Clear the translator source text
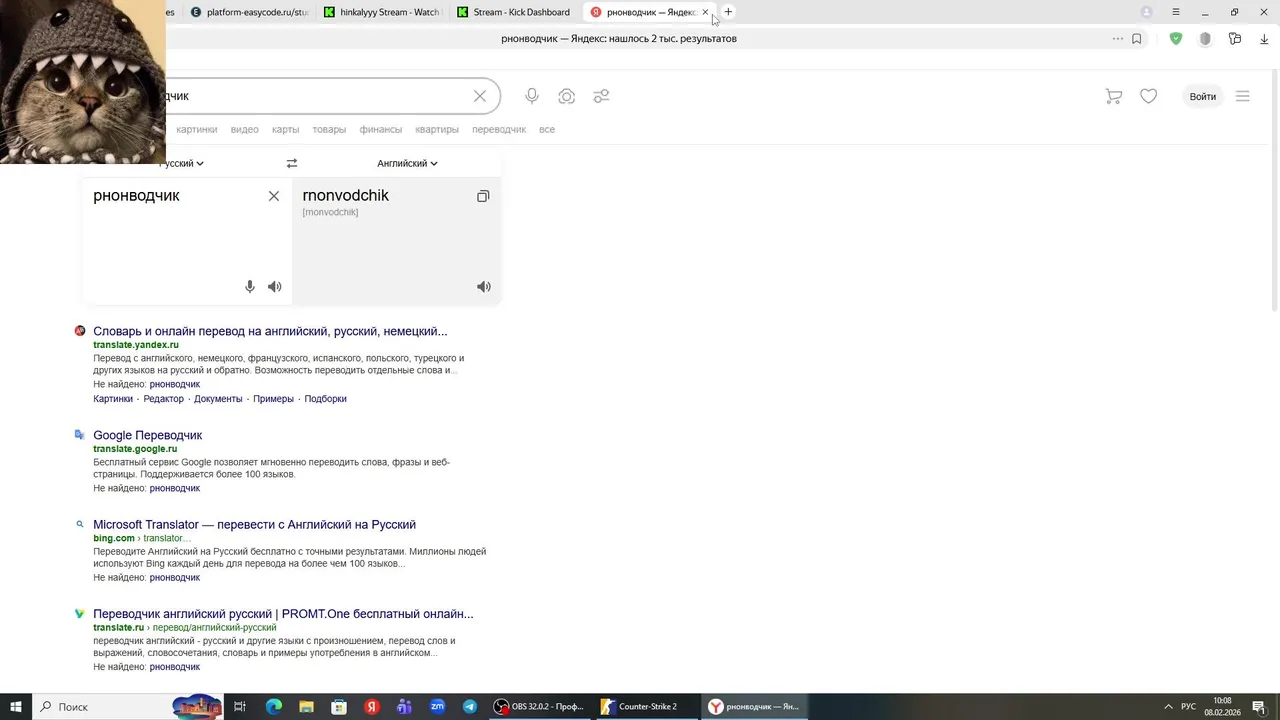Viewport: 1280px width, 720px height. pyautogui.click(x=274, y=196)
